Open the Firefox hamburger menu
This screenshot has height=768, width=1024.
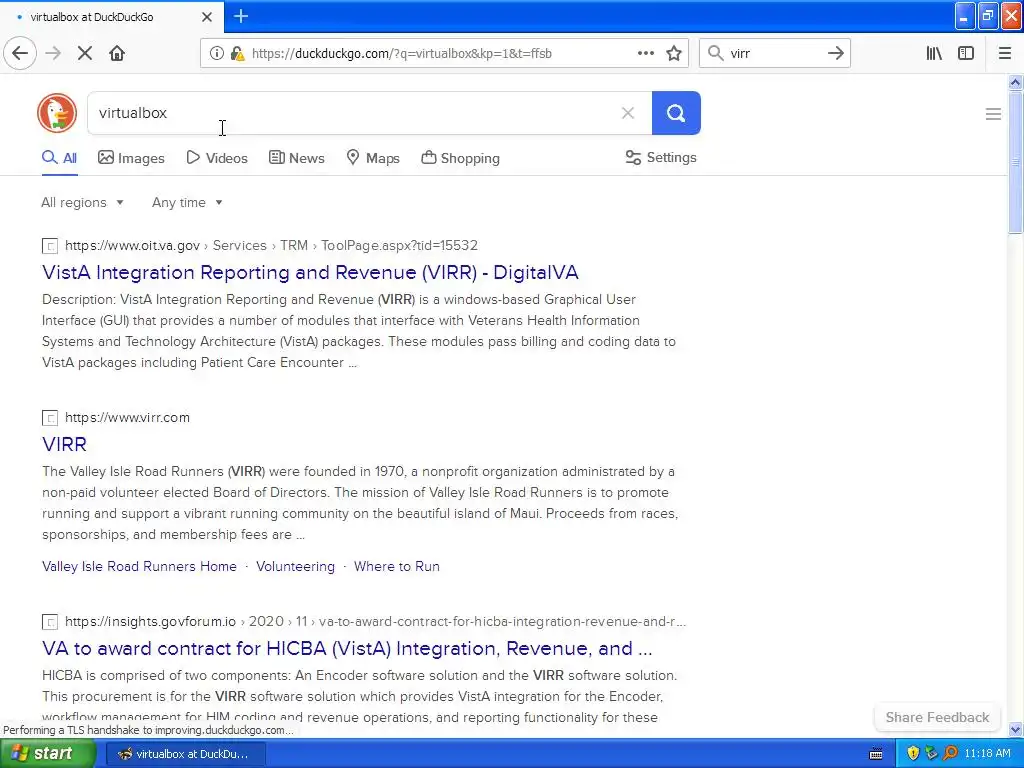[x=1005, y=54]
